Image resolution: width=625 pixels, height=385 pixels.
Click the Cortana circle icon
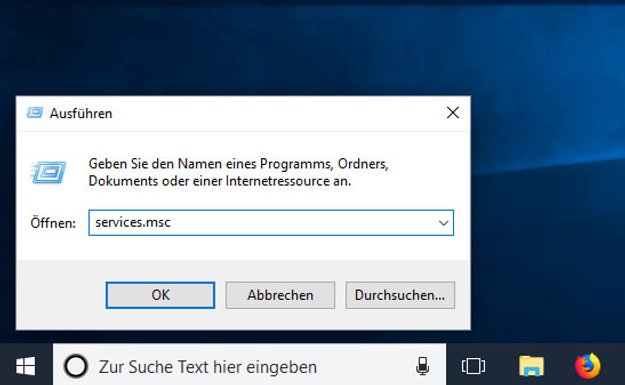pyautogui.click(x=76, y=366)
